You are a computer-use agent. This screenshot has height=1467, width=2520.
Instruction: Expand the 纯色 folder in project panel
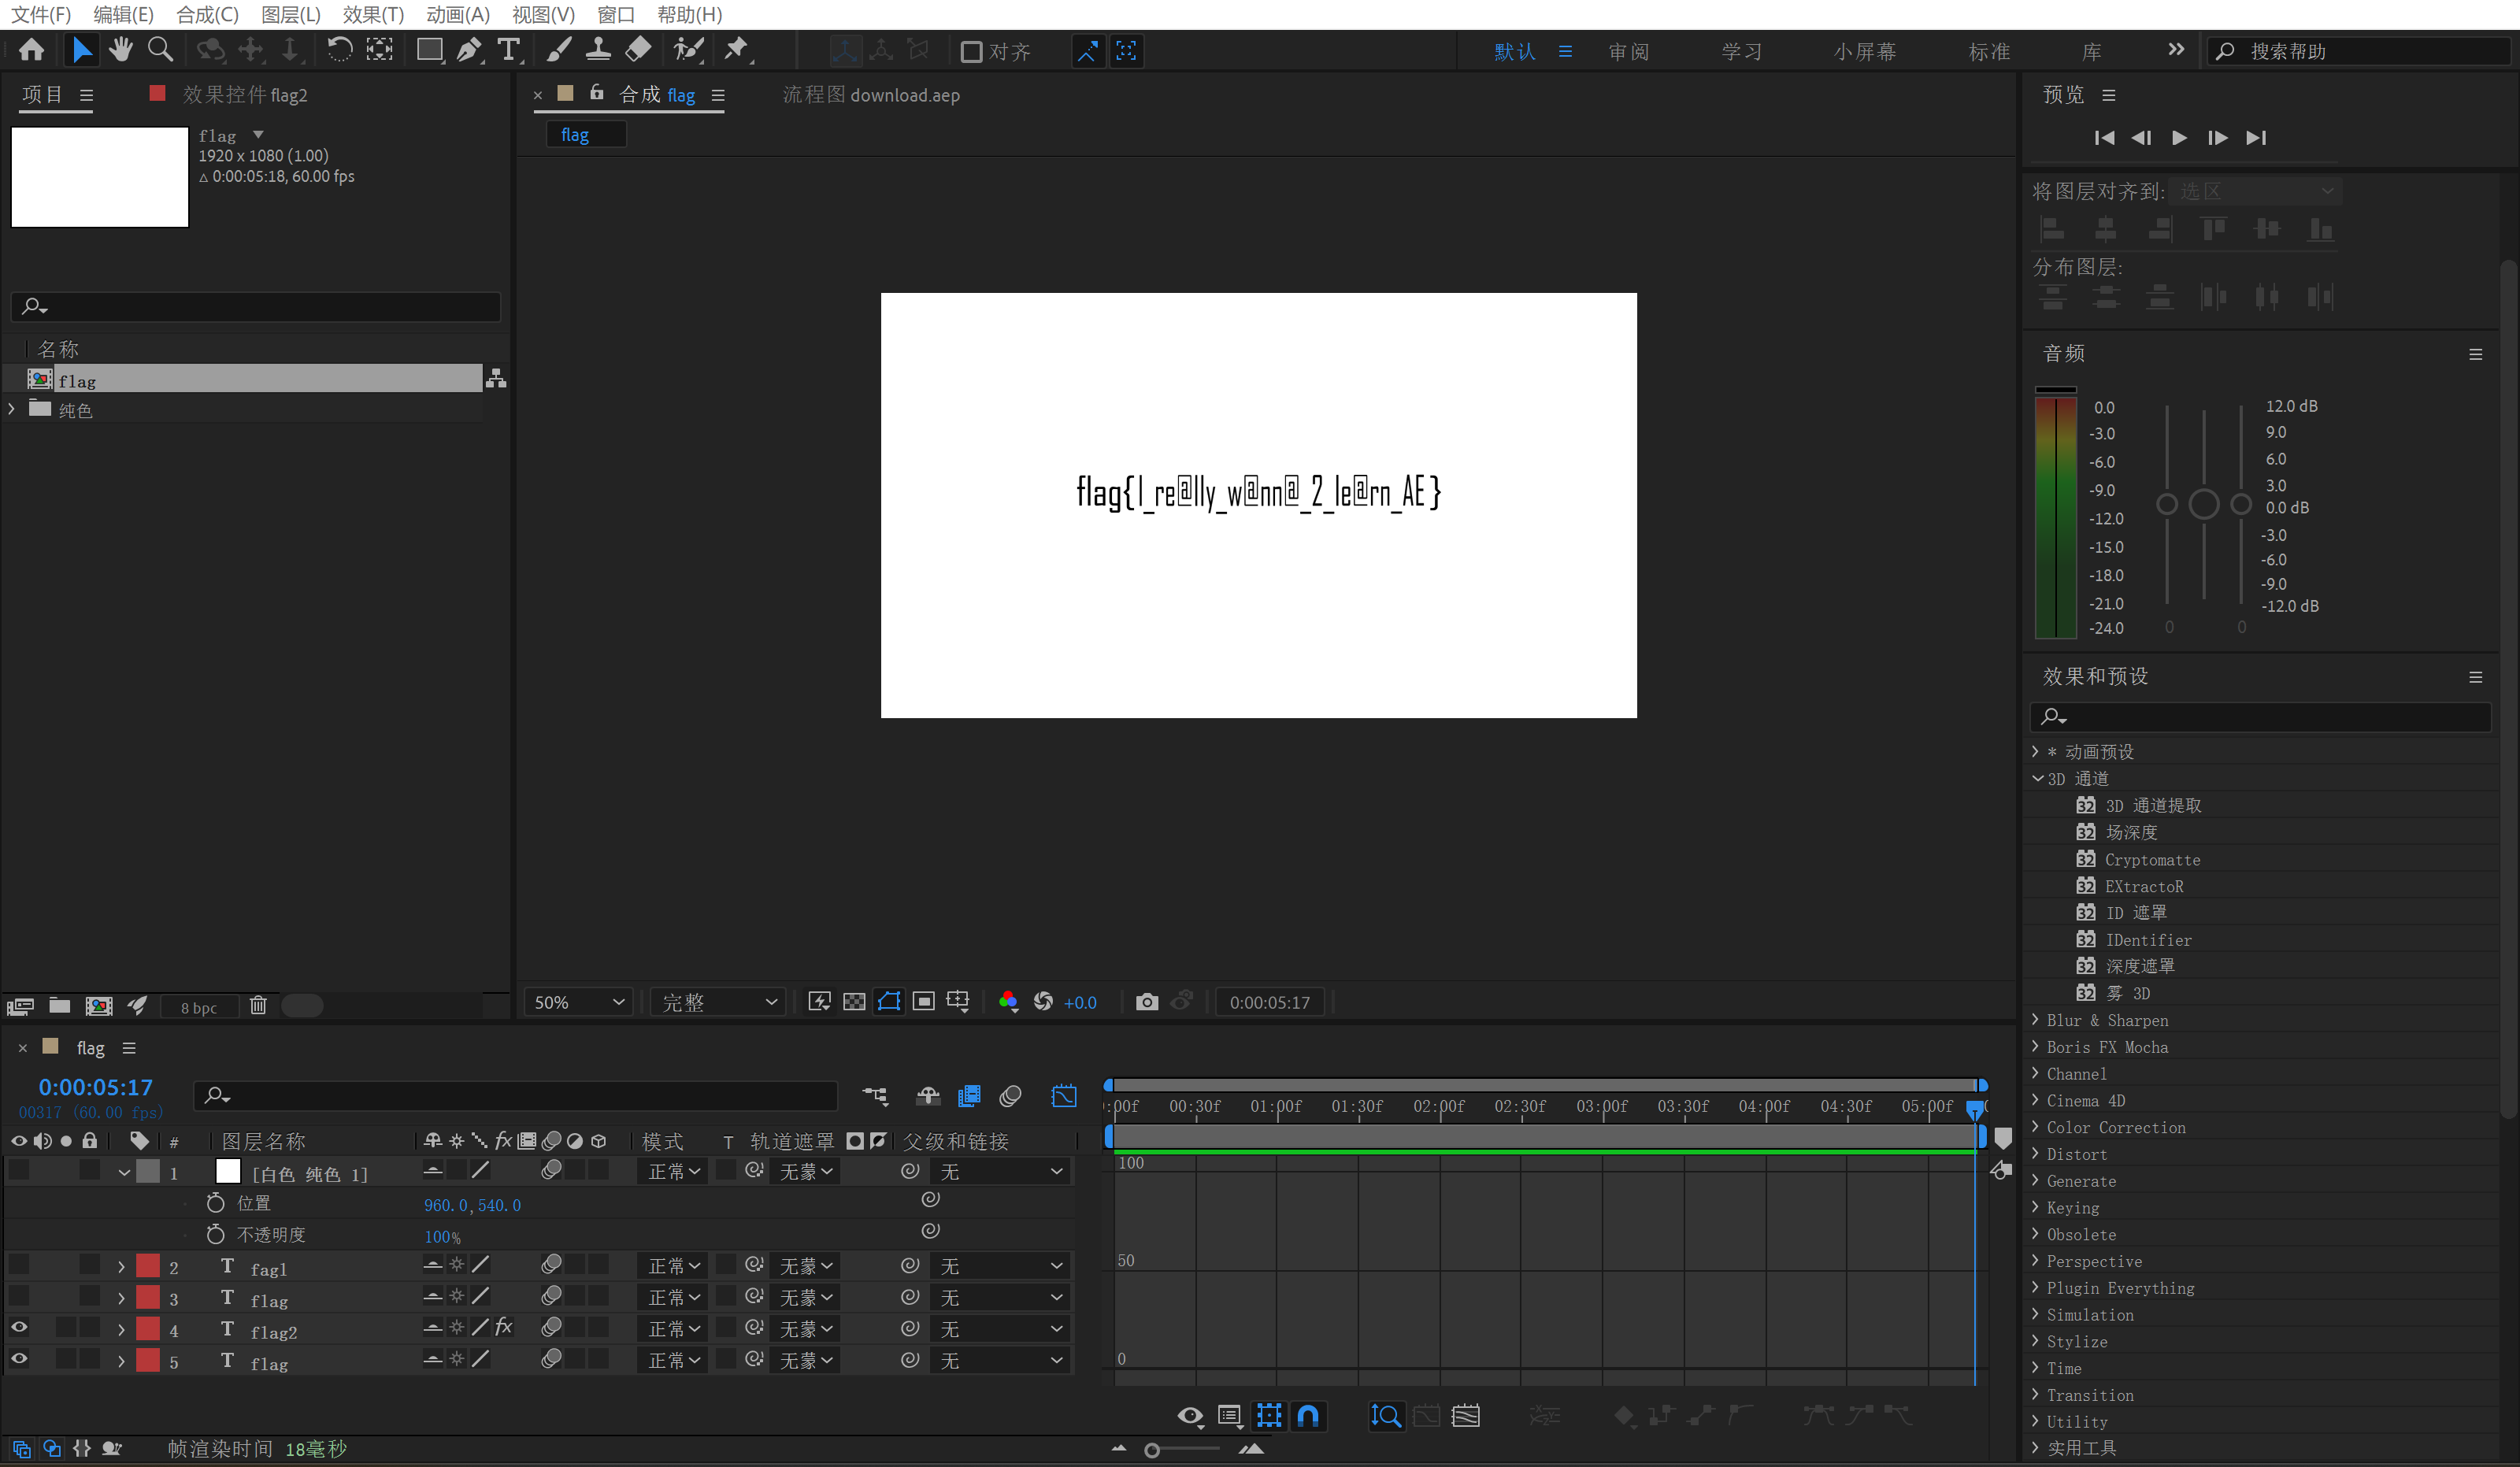(x=12, y=409)
